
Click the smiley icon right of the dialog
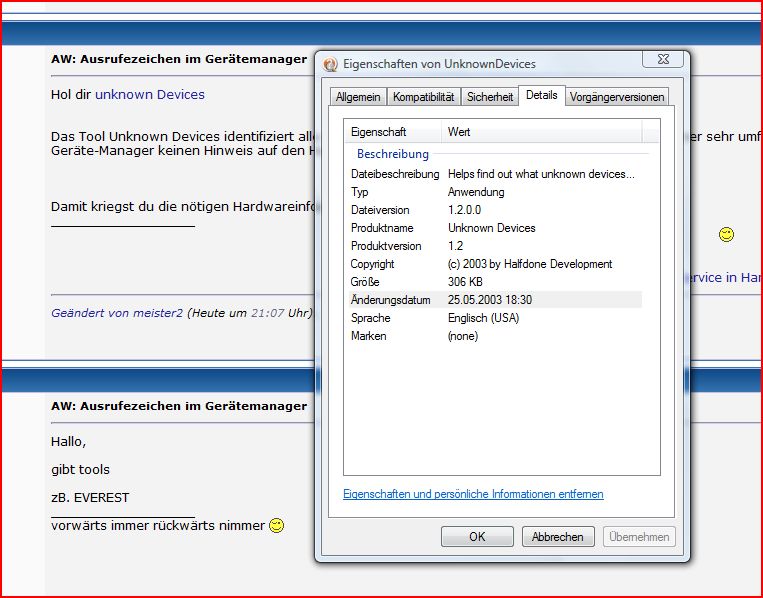tap(726, 235)
